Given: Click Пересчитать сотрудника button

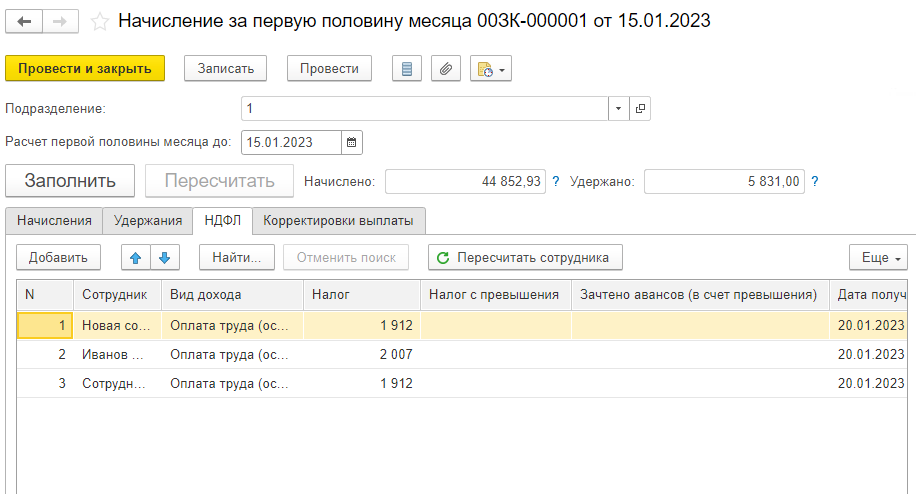Looking at the screenshot, I should [x=525, y=257].
